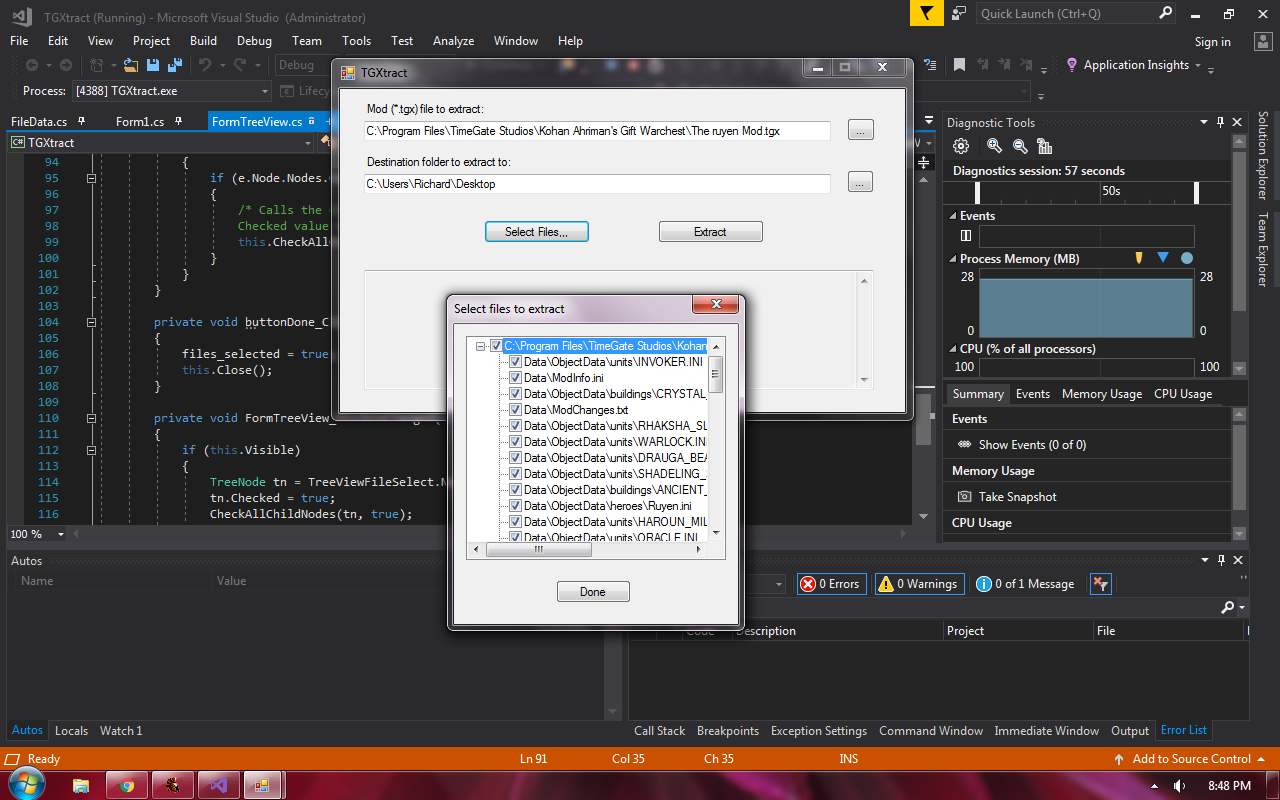The height and width of the screenshot is (800, 1280).
Task: Open the Debug menu
Action: [254, 41]
